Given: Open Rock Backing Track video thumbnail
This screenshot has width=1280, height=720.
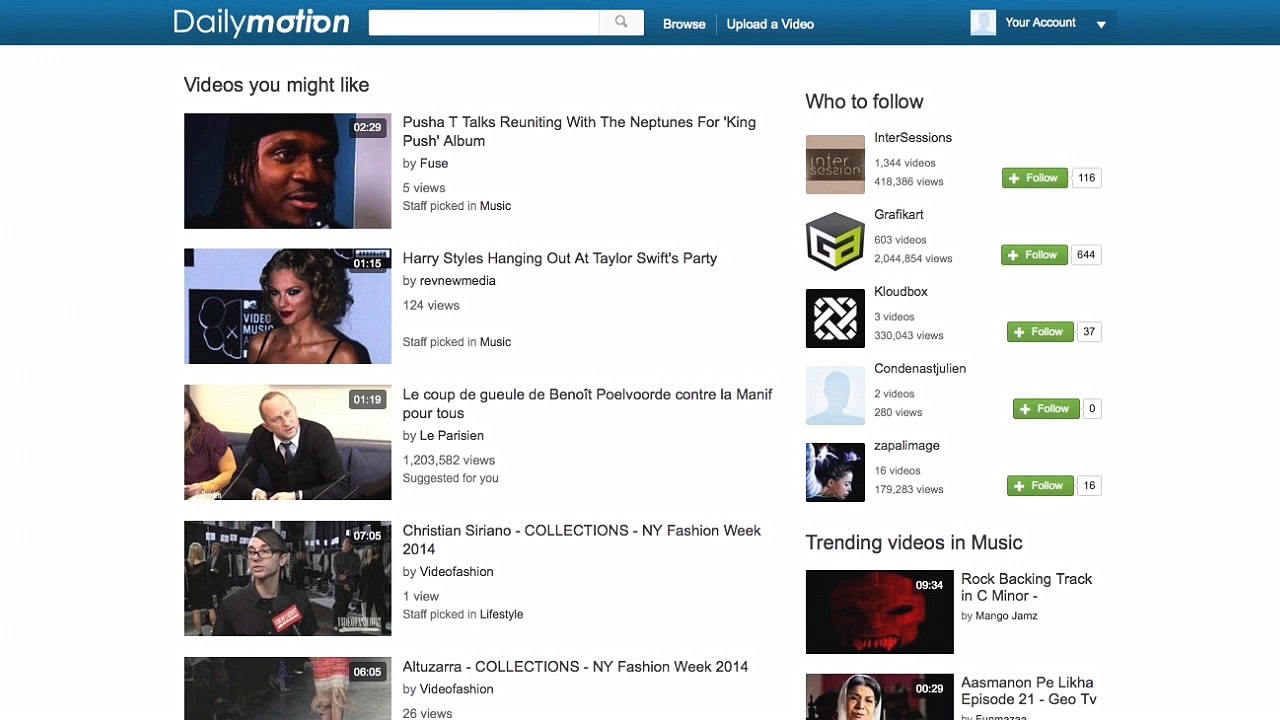Looking at the screenshot, I should (x=880, y=612).
